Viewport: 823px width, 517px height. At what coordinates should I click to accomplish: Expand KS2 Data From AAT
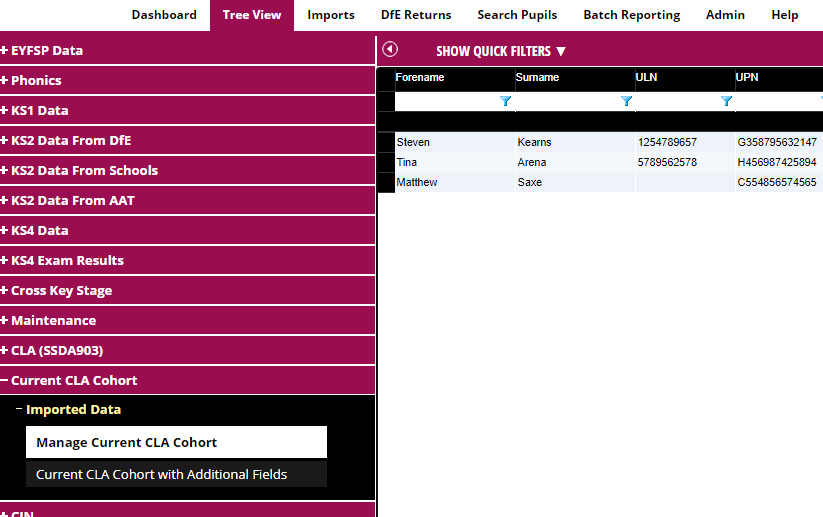point(187,200)
